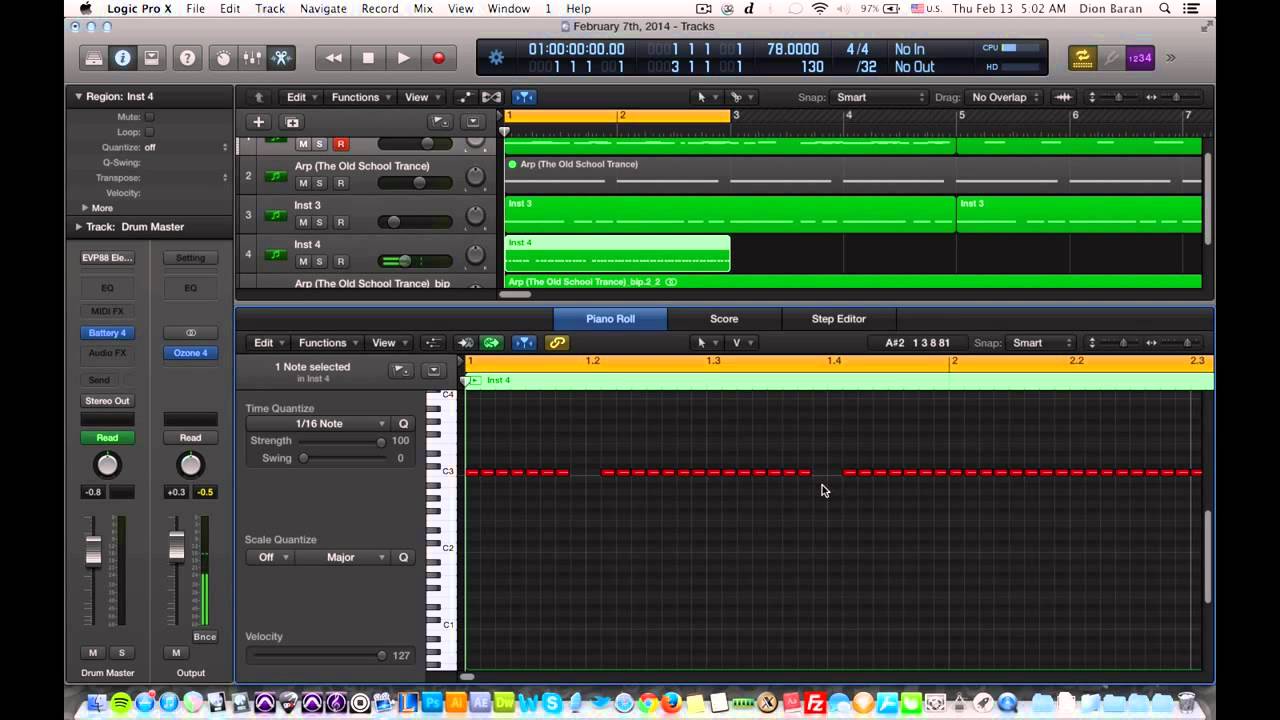Click the Bnce bounce button
The image size is (1280, 720).
[204, 637]
